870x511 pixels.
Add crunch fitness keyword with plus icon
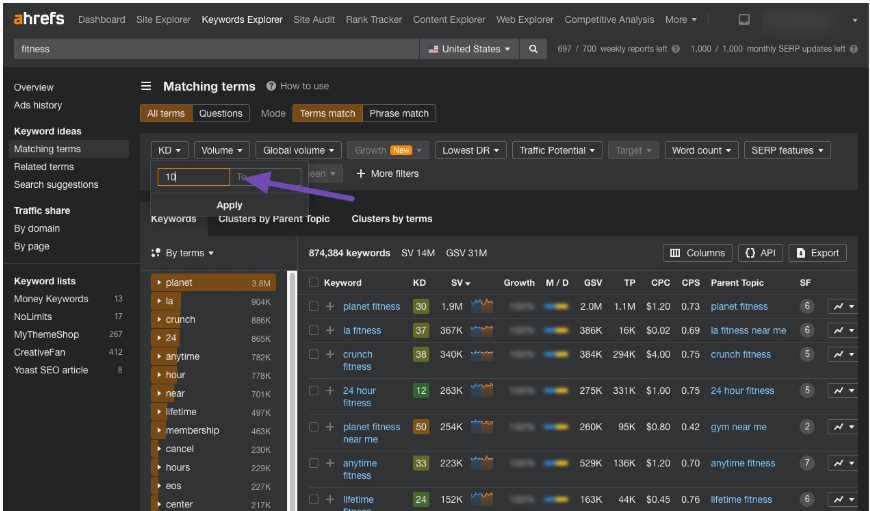click(330, 354)
